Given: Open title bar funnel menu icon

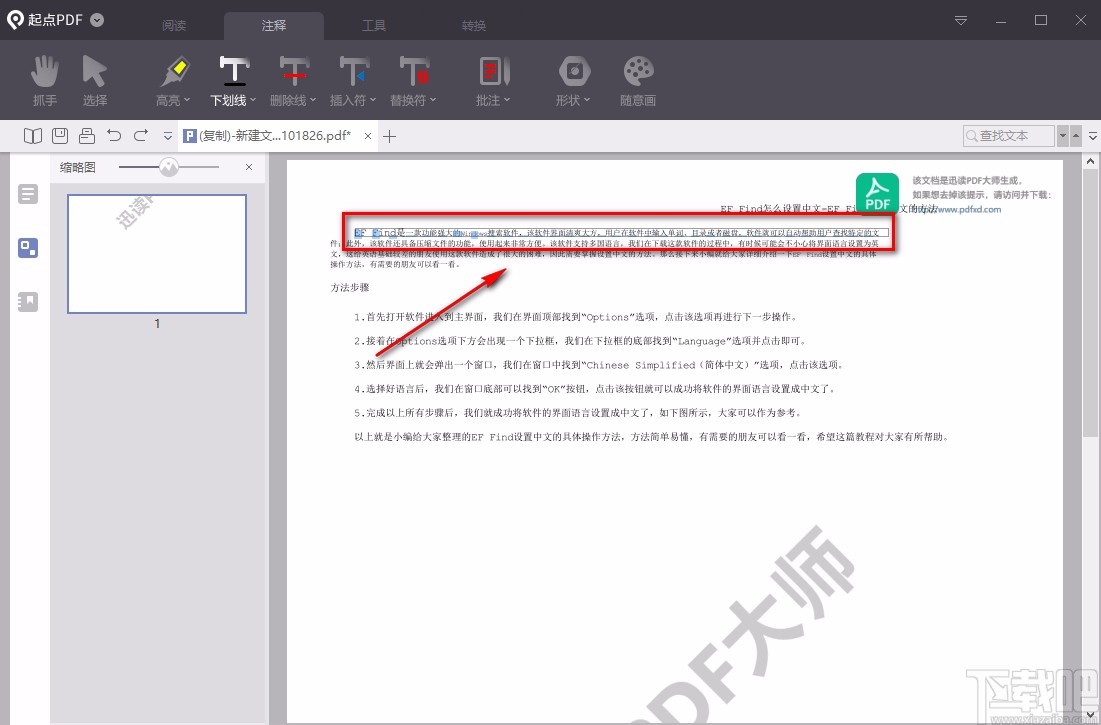Looking at the screenshot, I should [961, 20].
